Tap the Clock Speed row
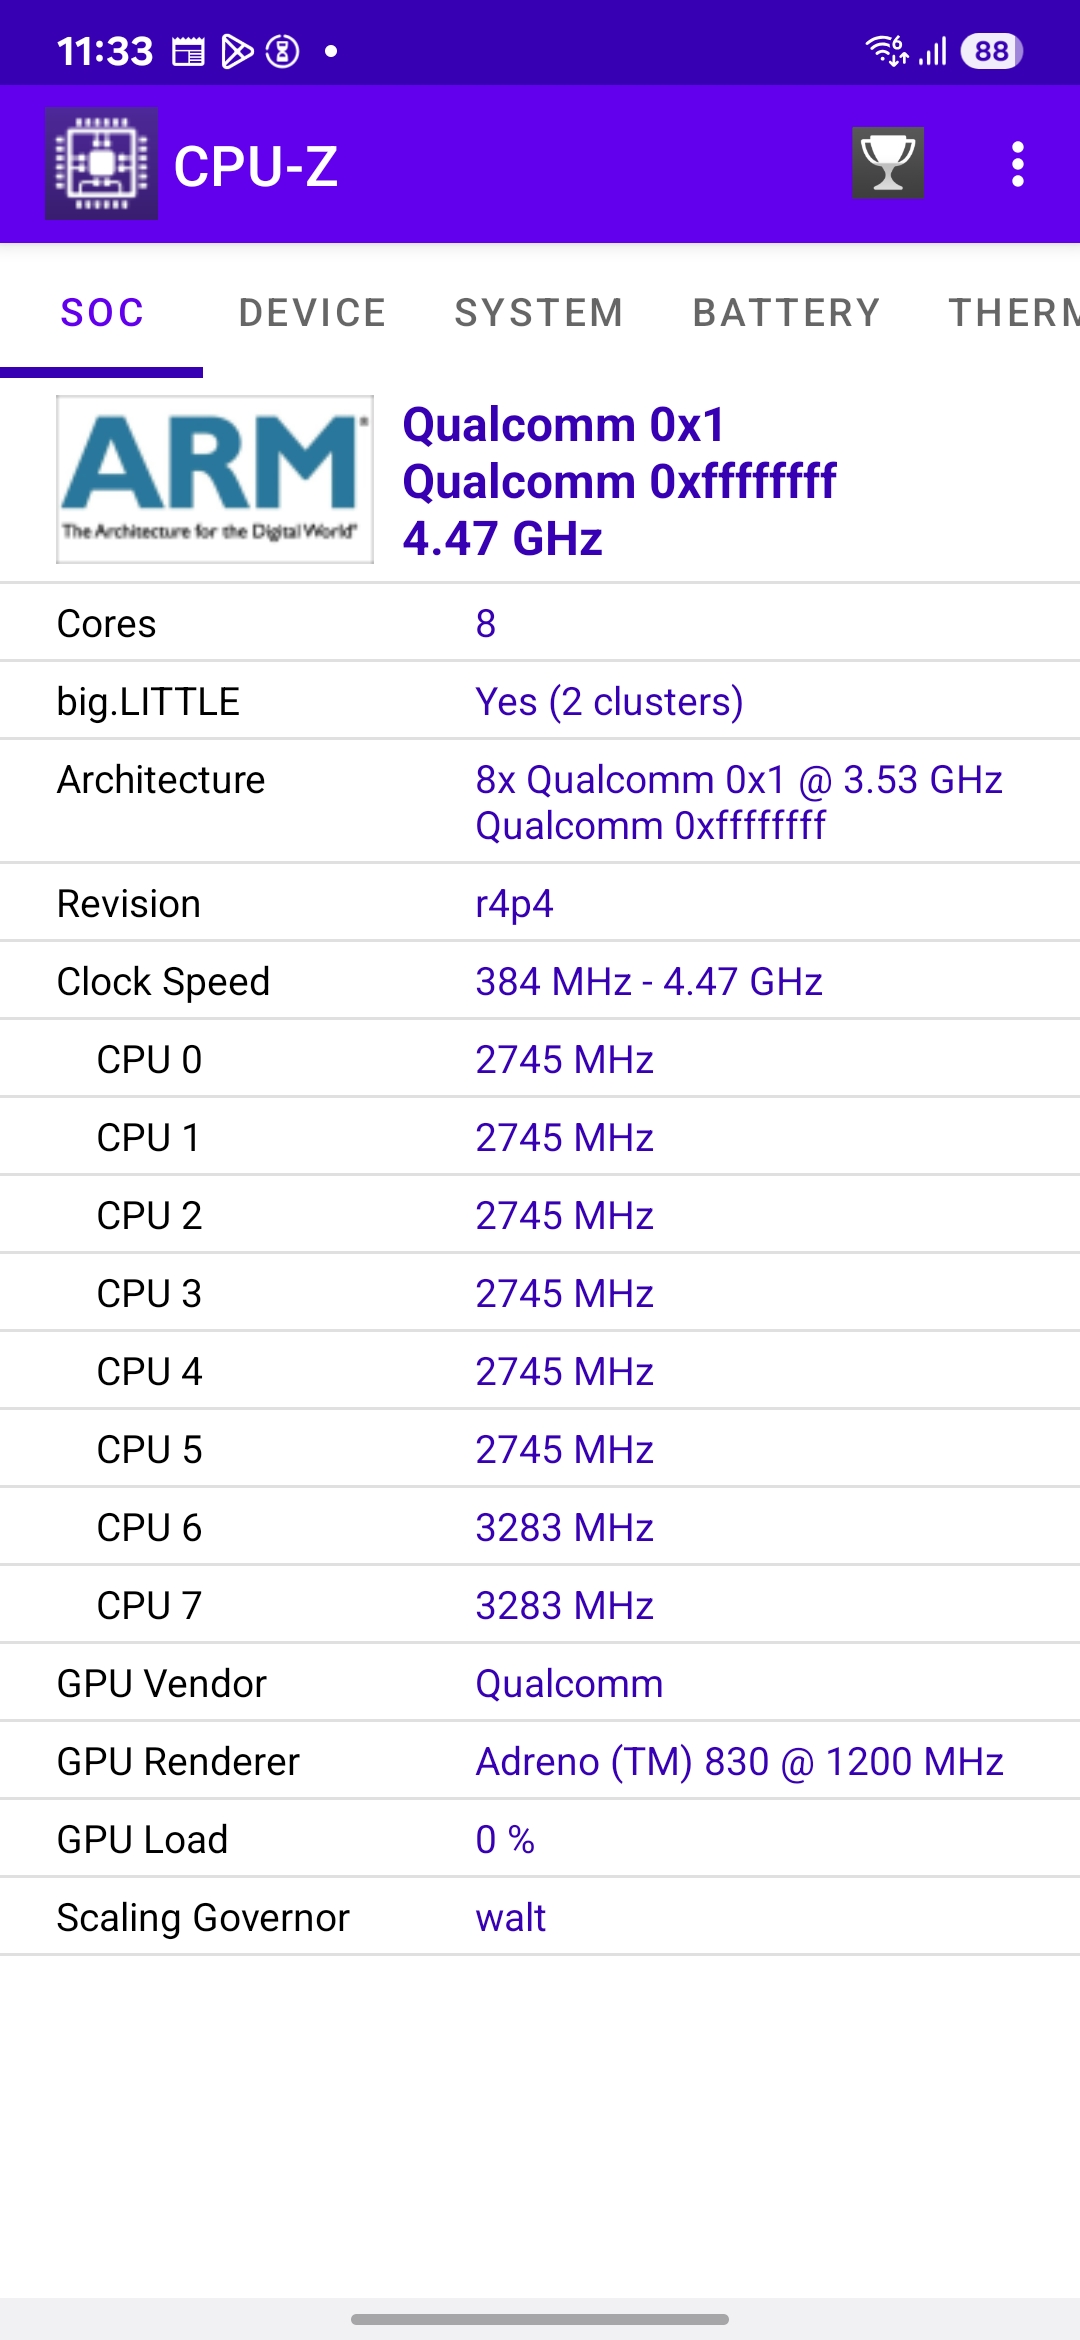Image resolution: width=1080 pixels, height=2340 pixels. 540,981
